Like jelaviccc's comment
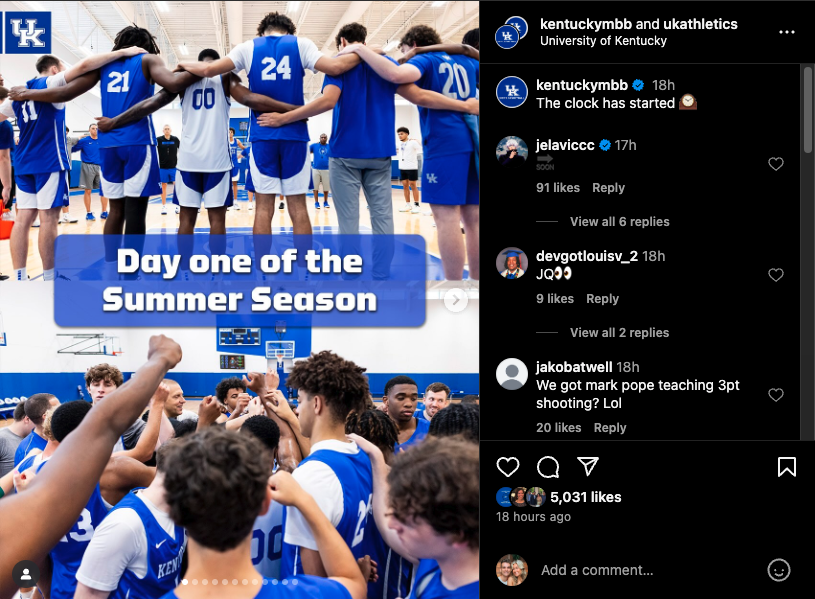The height and width of the screenshot is (599, 815). [x=775, y=164]
